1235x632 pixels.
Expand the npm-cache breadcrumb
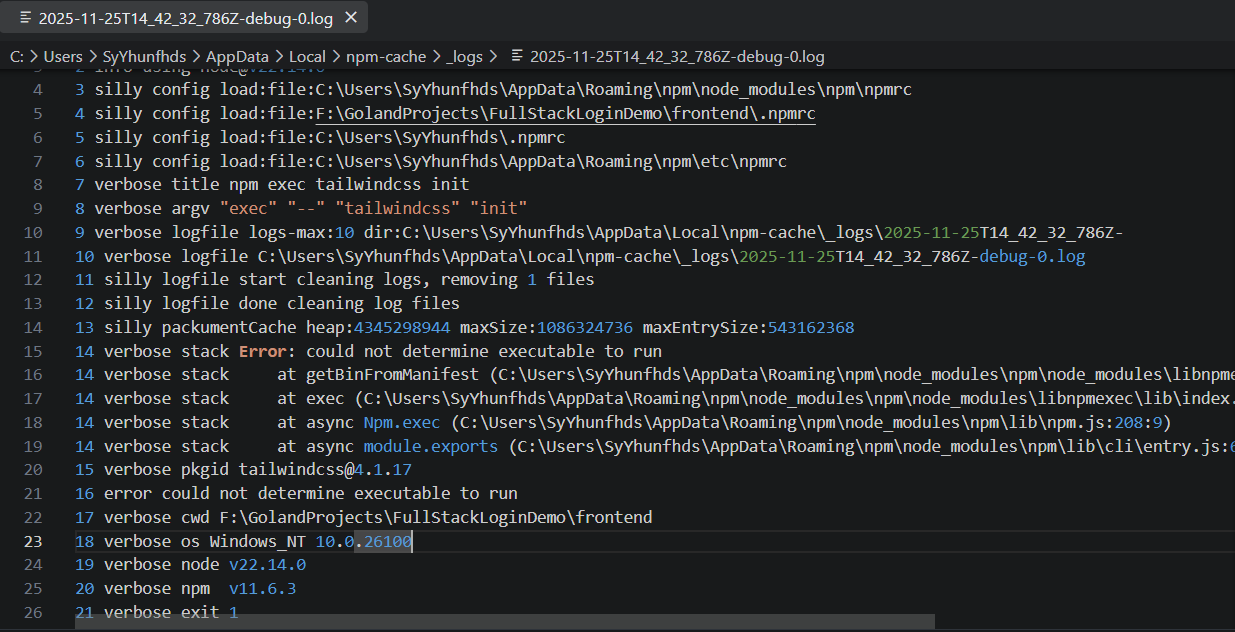pyautogui.click(x=385, y=57)
